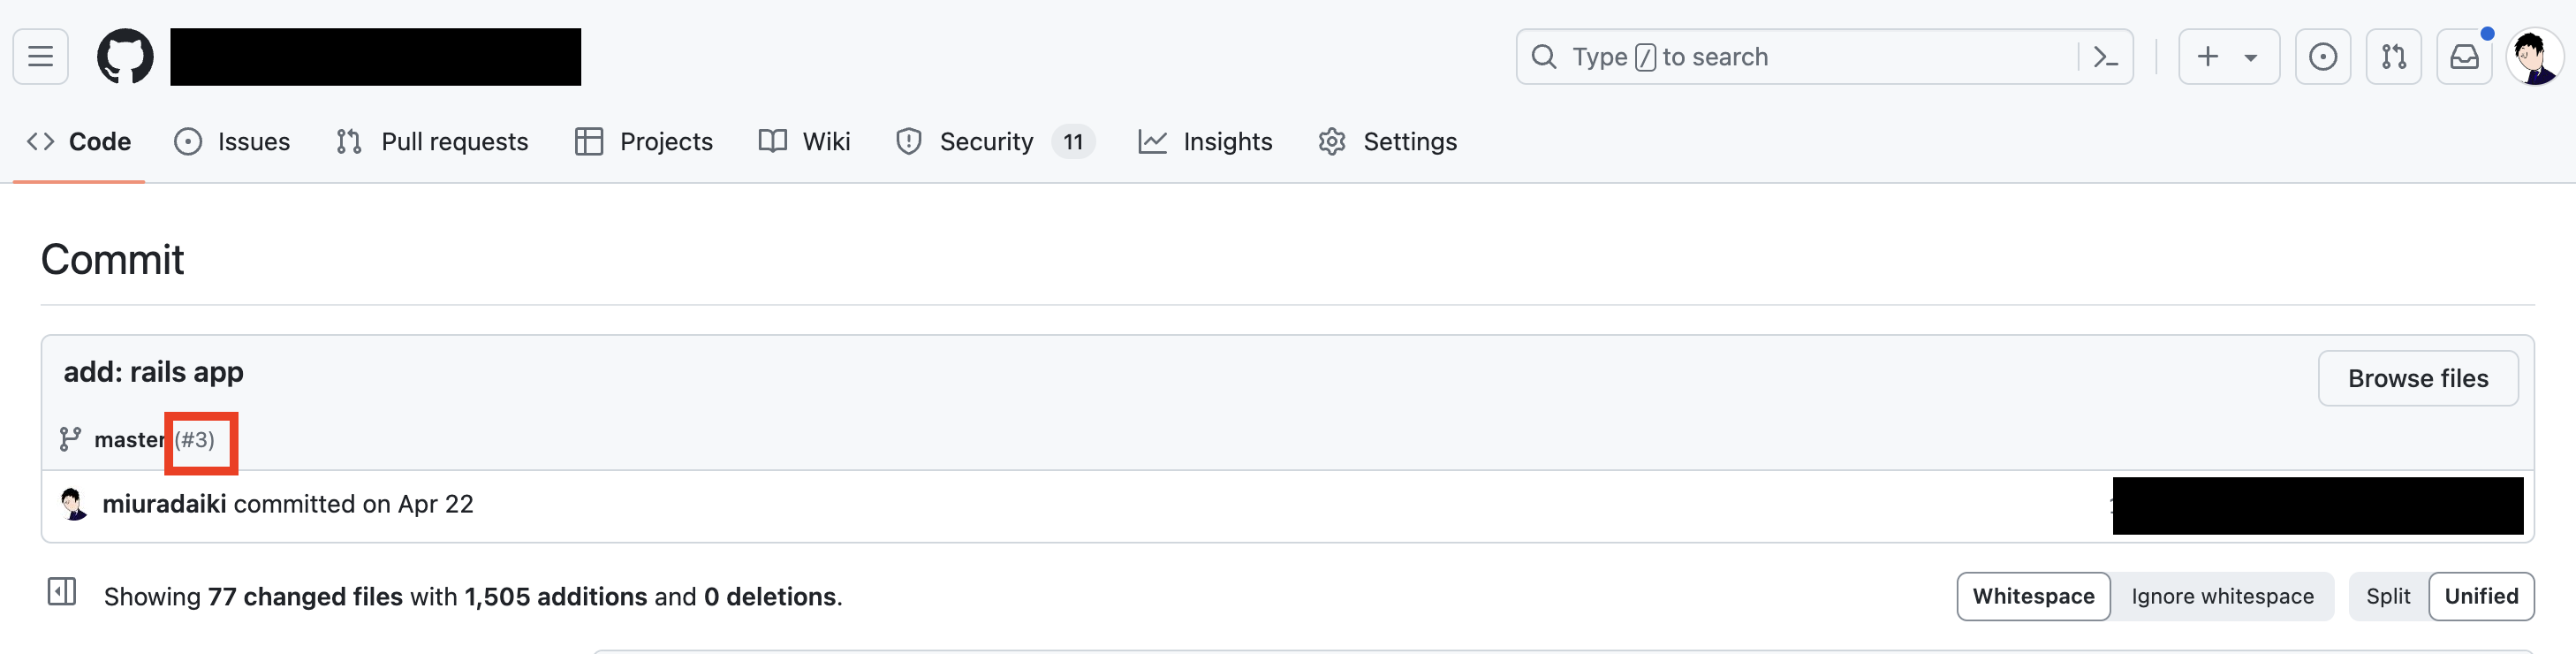Click the GitHub Octocat logo

tap(125, 57)
